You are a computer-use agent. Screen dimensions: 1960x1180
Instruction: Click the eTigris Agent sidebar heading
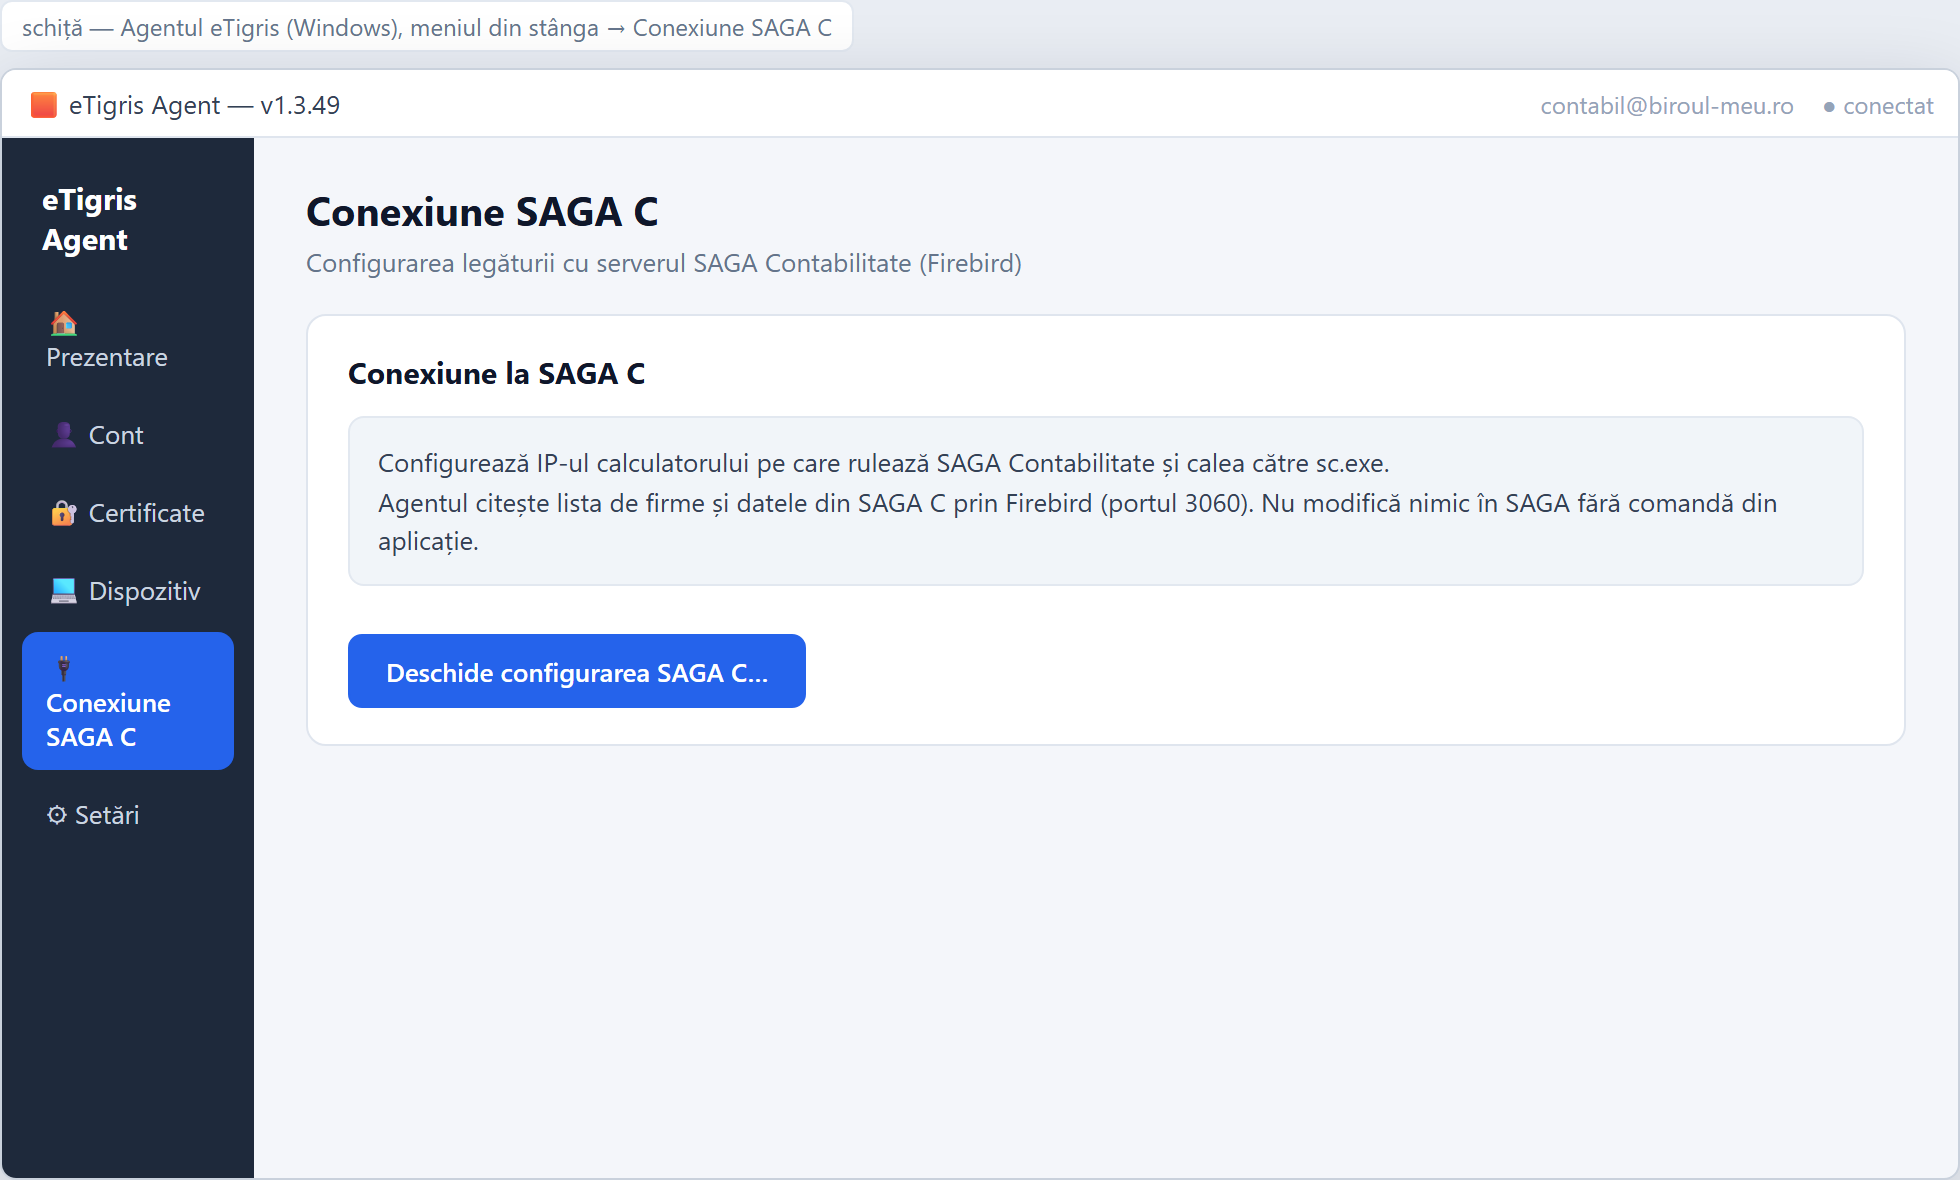click(x=90, y=220)
